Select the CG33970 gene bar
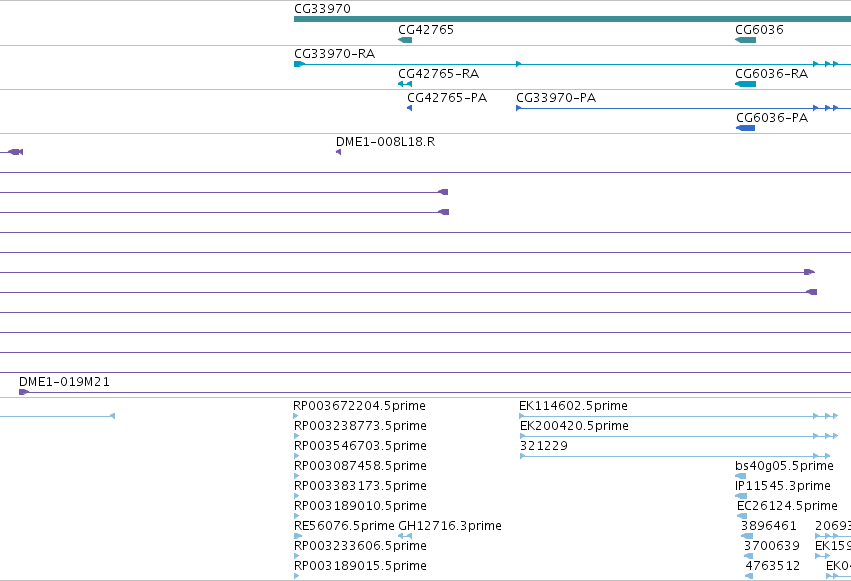This screenshot has width=851, height=581. (x=573, y=19)
